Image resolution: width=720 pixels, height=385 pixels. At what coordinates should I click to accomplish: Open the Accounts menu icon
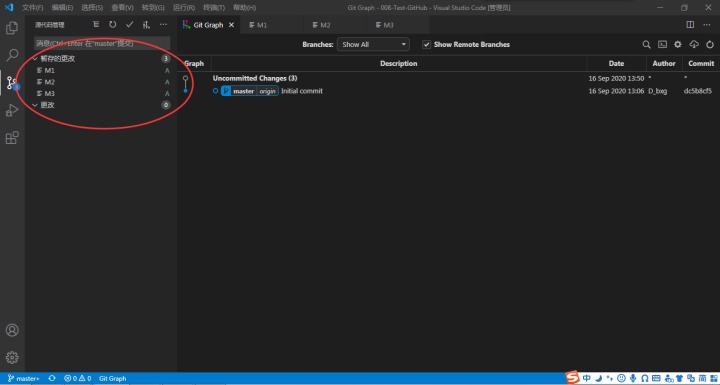tap(12, 330)
